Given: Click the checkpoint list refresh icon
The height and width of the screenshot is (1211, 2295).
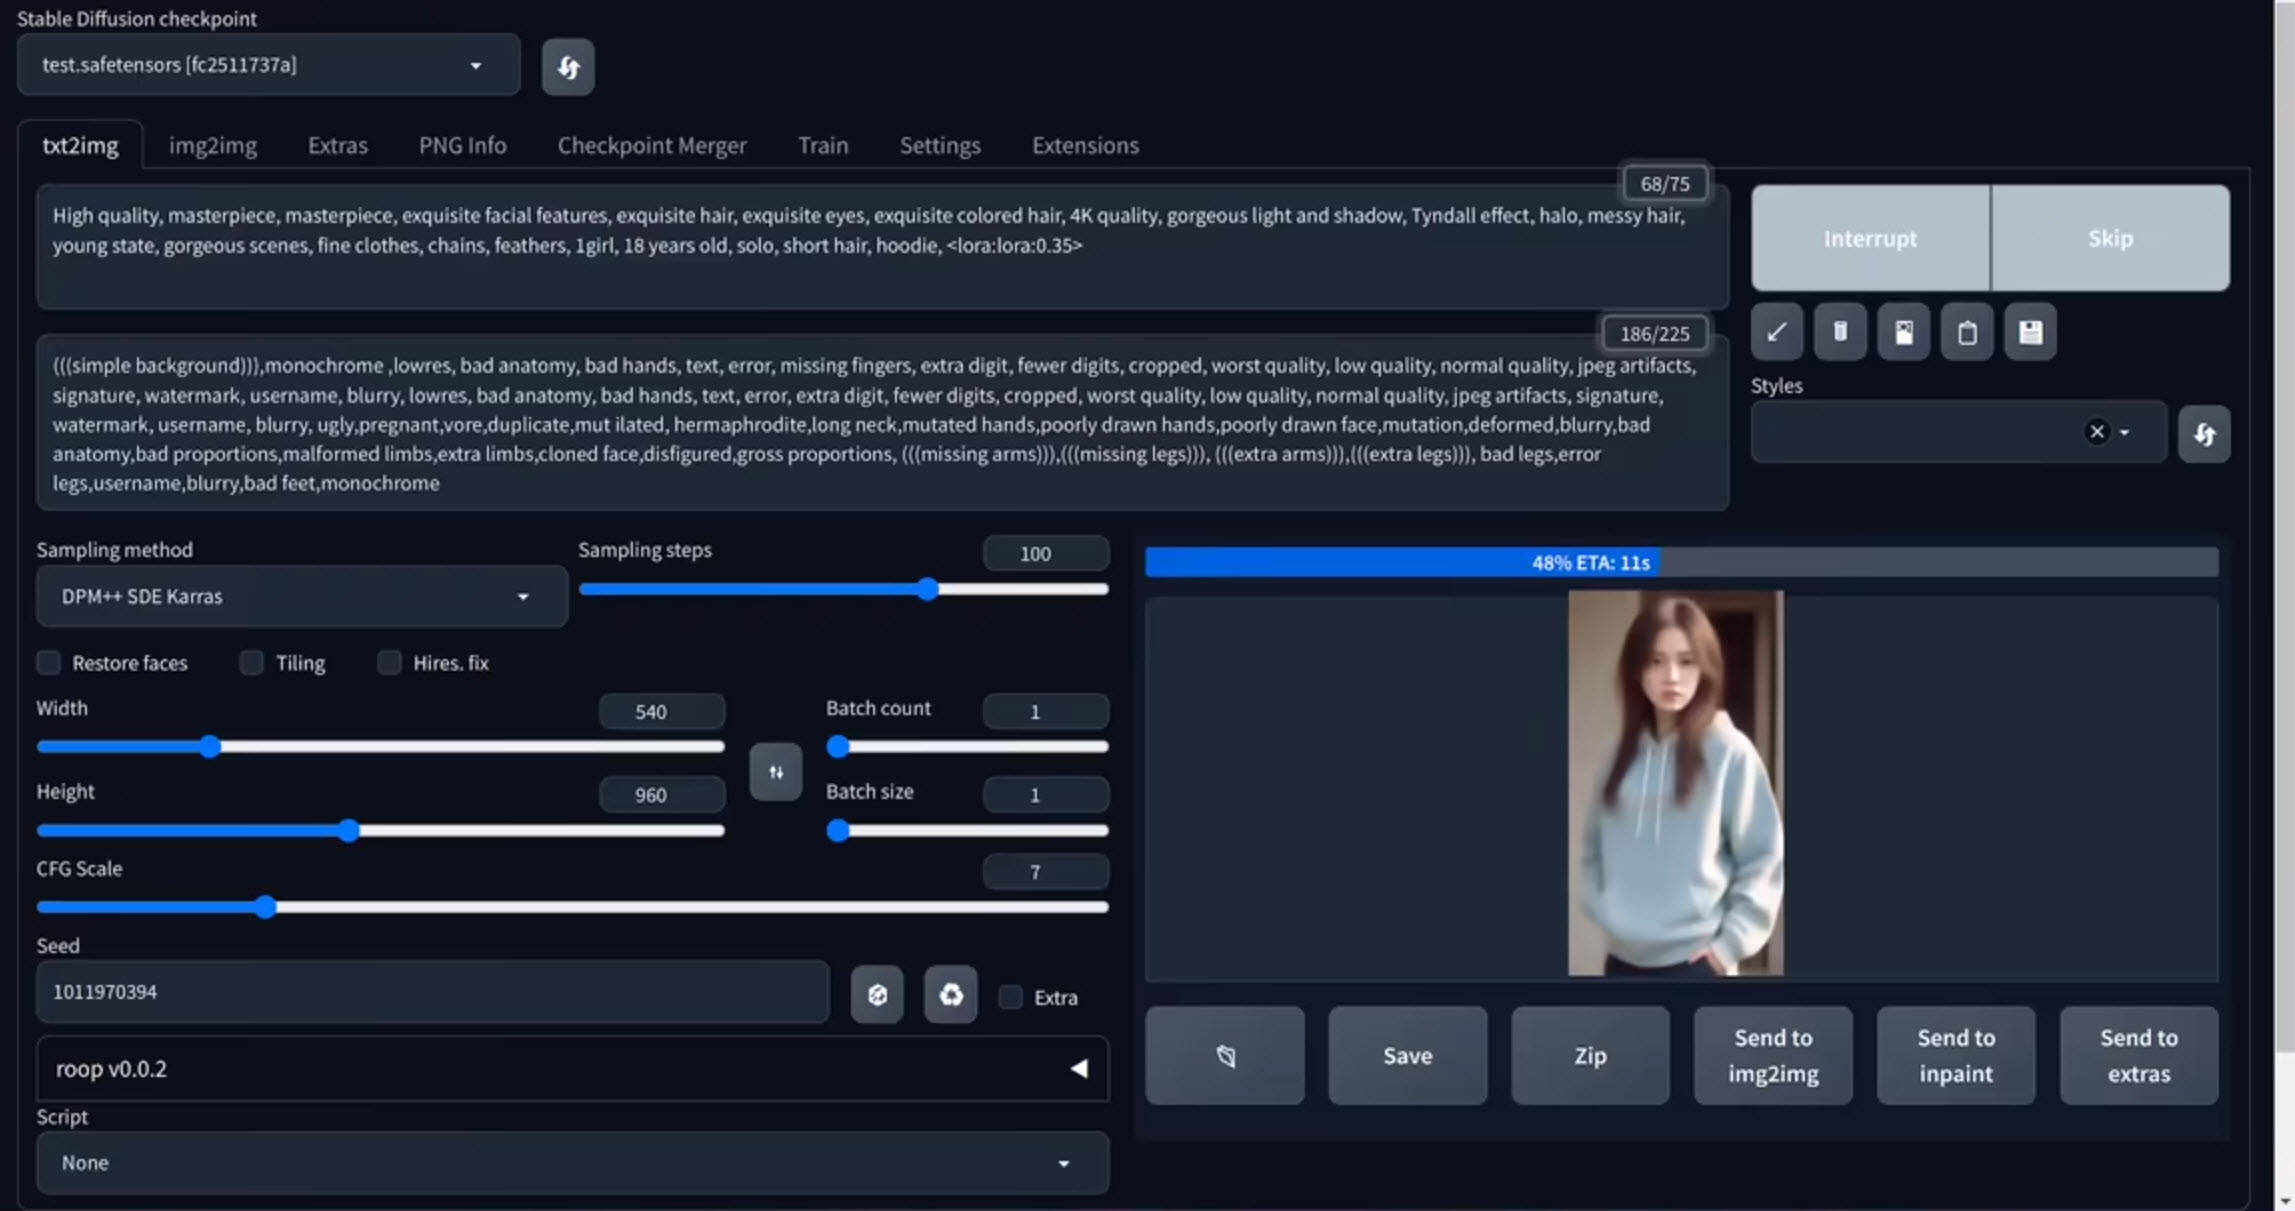Looking at the screenshot, I should coord(567,67).
